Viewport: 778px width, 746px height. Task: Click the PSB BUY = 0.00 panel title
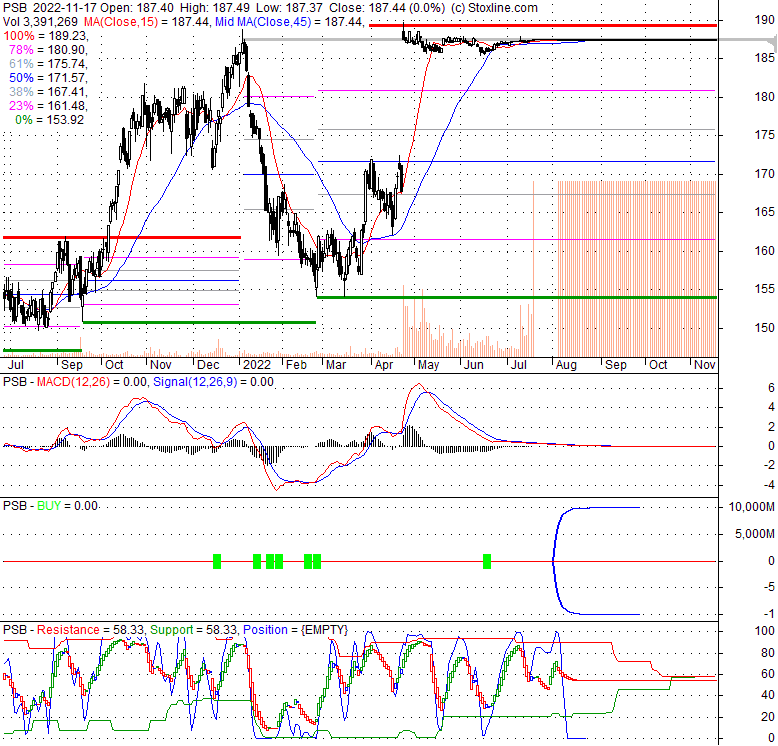coord(50,507)
